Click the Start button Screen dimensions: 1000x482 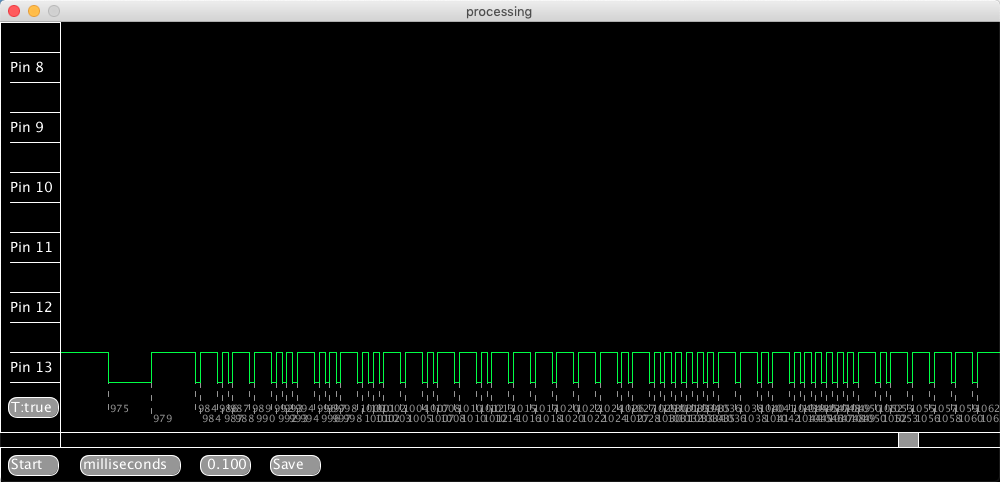tap(33, 465)
